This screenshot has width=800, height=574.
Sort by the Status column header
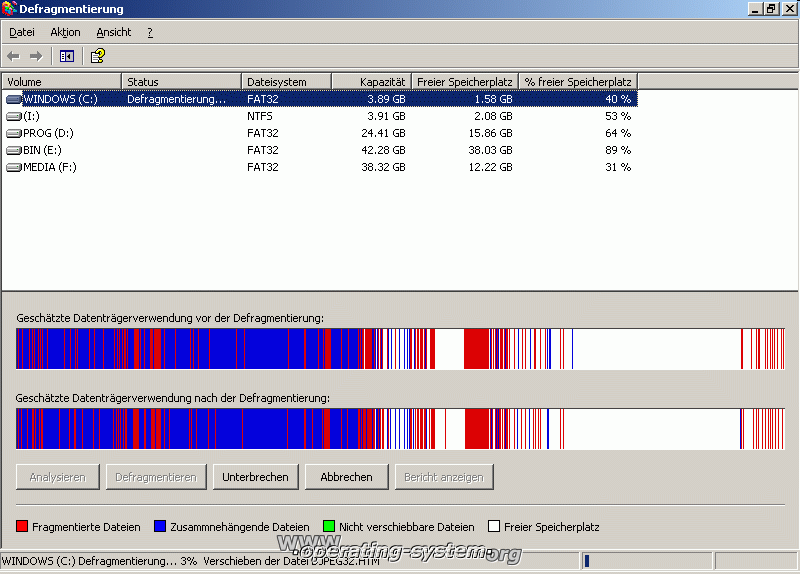click(181, 82)
